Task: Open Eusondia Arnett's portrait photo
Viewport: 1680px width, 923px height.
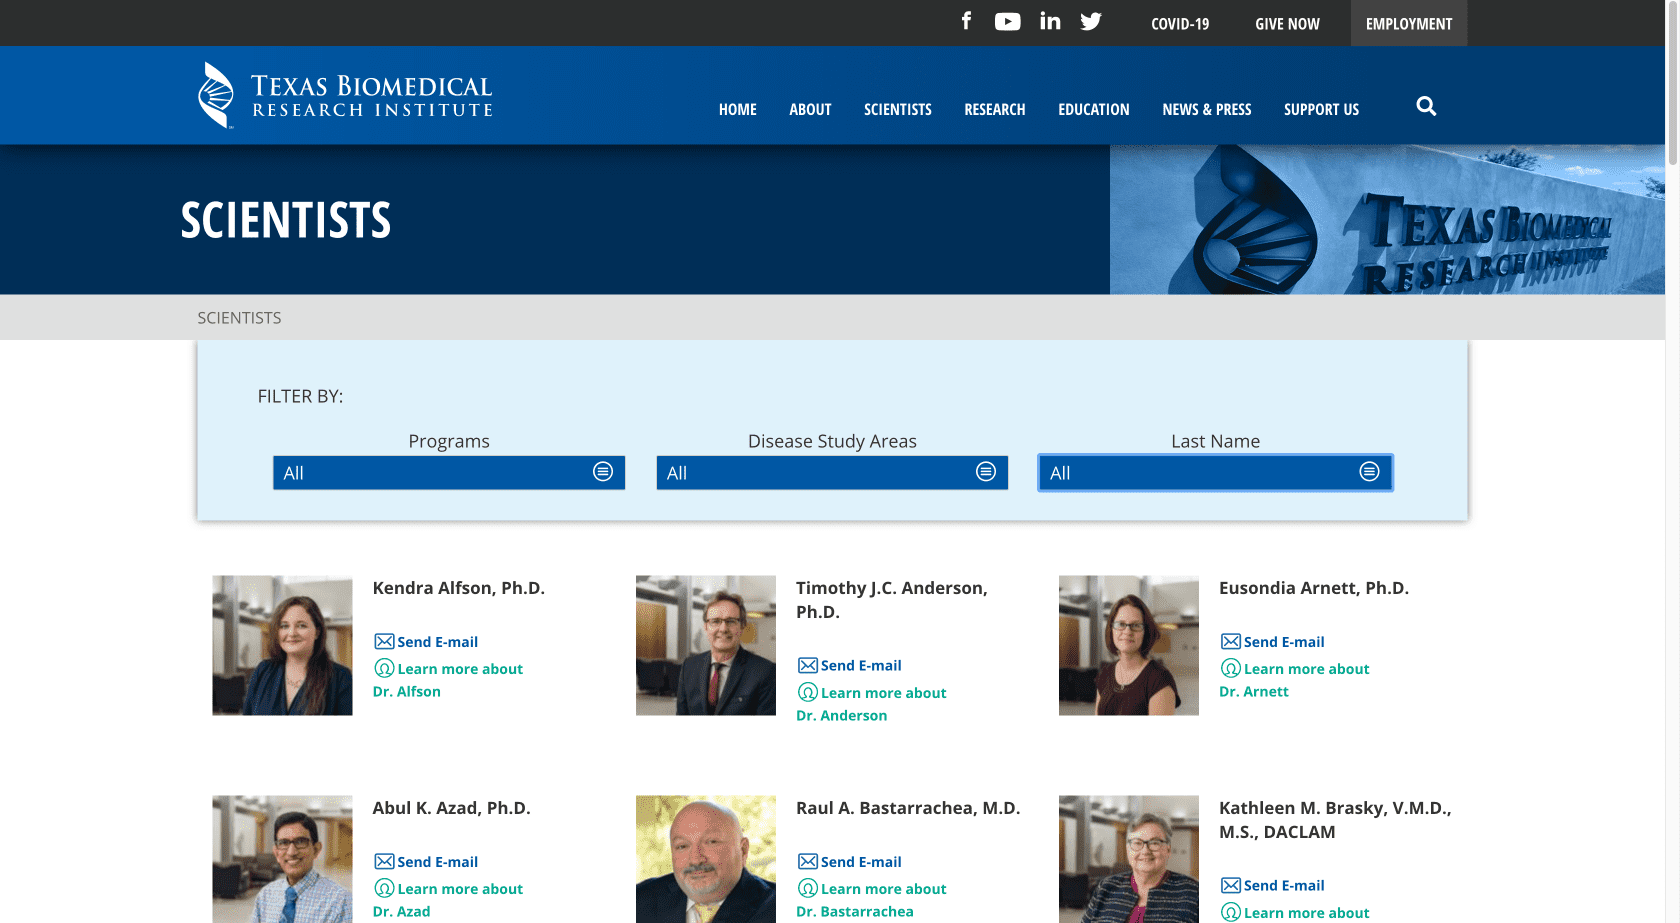Action: (x=1129, y=645)
